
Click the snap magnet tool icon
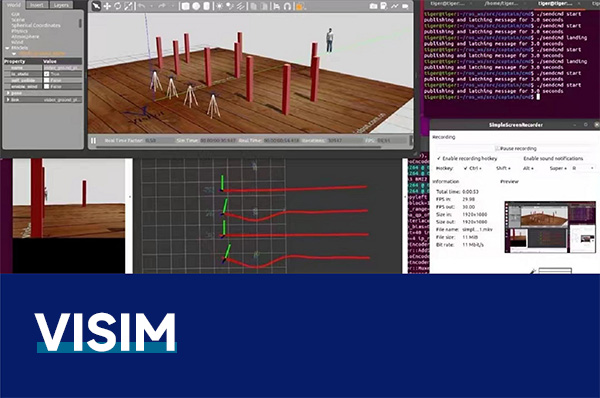(288, 6)
